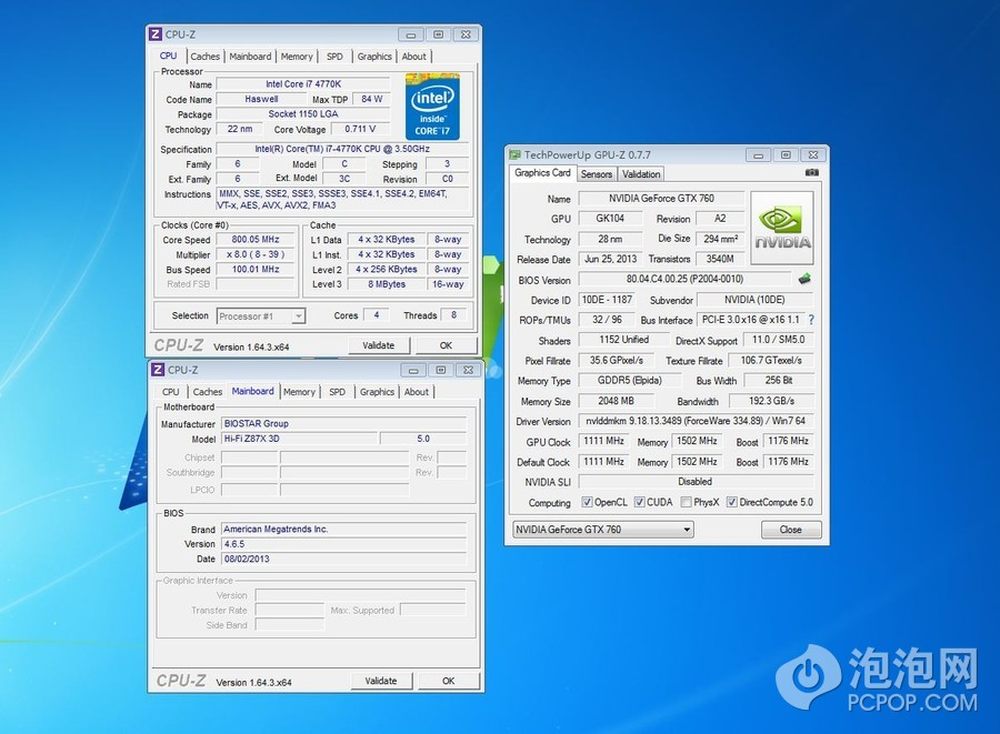This screenshot has height=734, width=1000.
Task: Open the Bus Interface question mark help
Action: pos(811,319)
